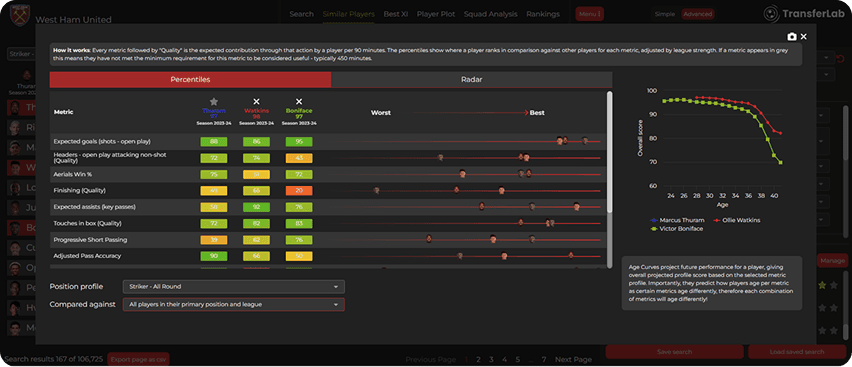Viewport: 852px width, 367px height.
Task: Click Boniface's face marker on Expected goals row
Action: click(585, 141)
